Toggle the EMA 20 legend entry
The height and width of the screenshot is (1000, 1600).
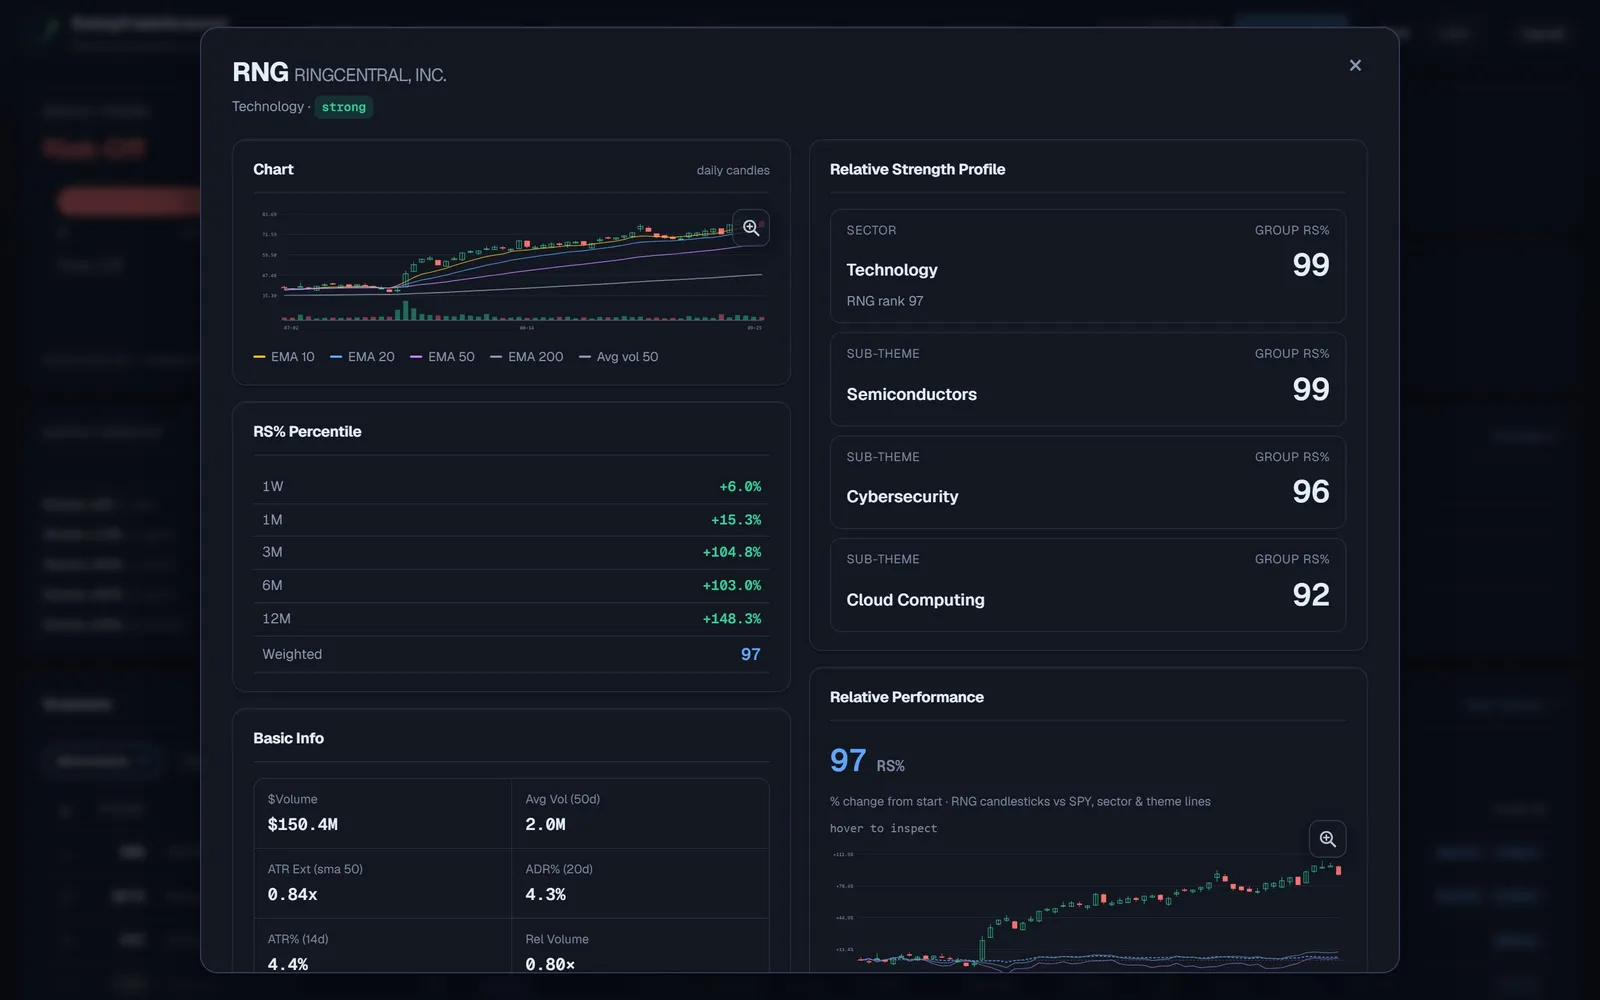pyautogui.click(x=362, y=357)
